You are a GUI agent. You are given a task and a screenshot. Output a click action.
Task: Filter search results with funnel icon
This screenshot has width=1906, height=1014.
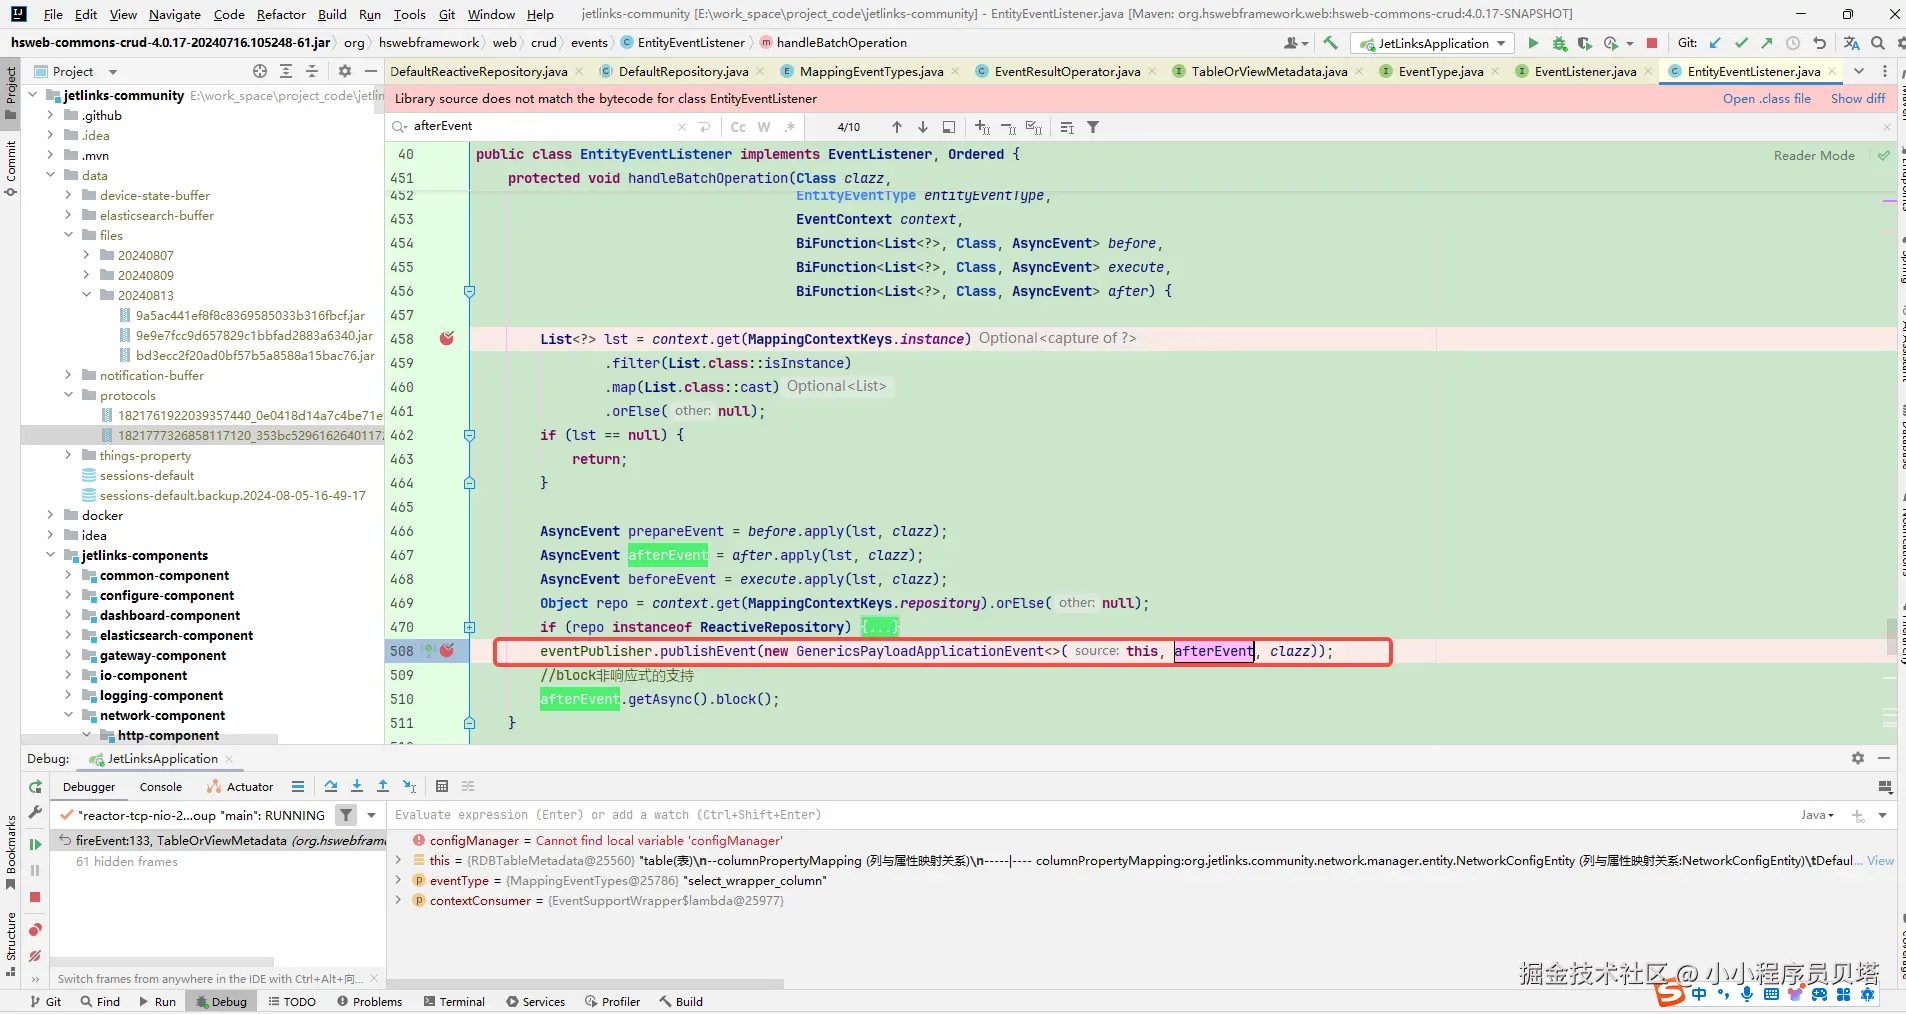(x=1093, y=127)
